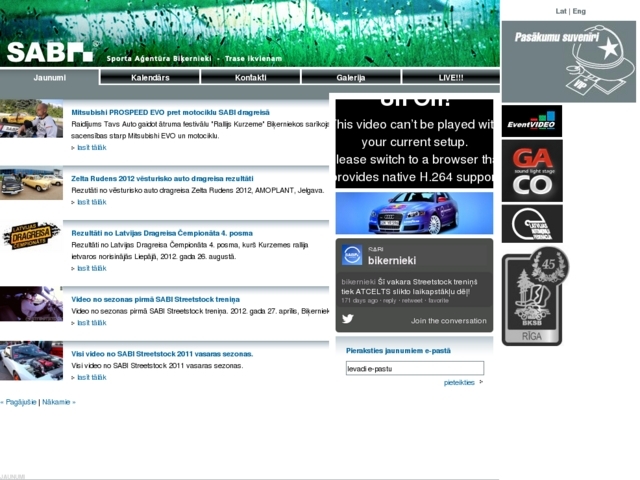Click favorite on the bikernieki tweet
Viewport: 640px width, 480px height.
coord(438,300)
